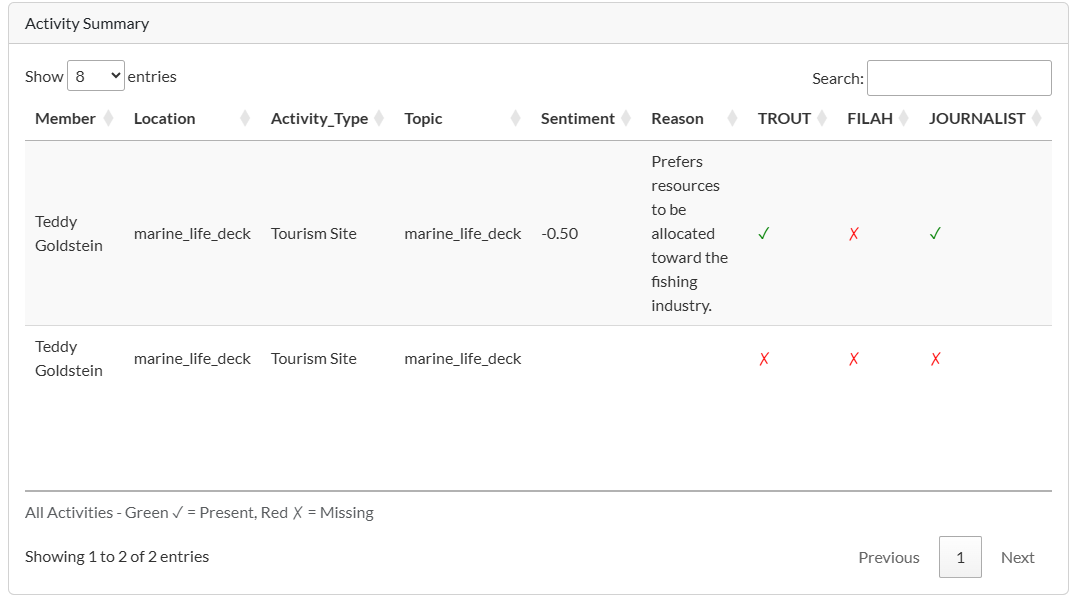Click into the Search input field
Screen dimensions: 1078x604
point(958,78)
